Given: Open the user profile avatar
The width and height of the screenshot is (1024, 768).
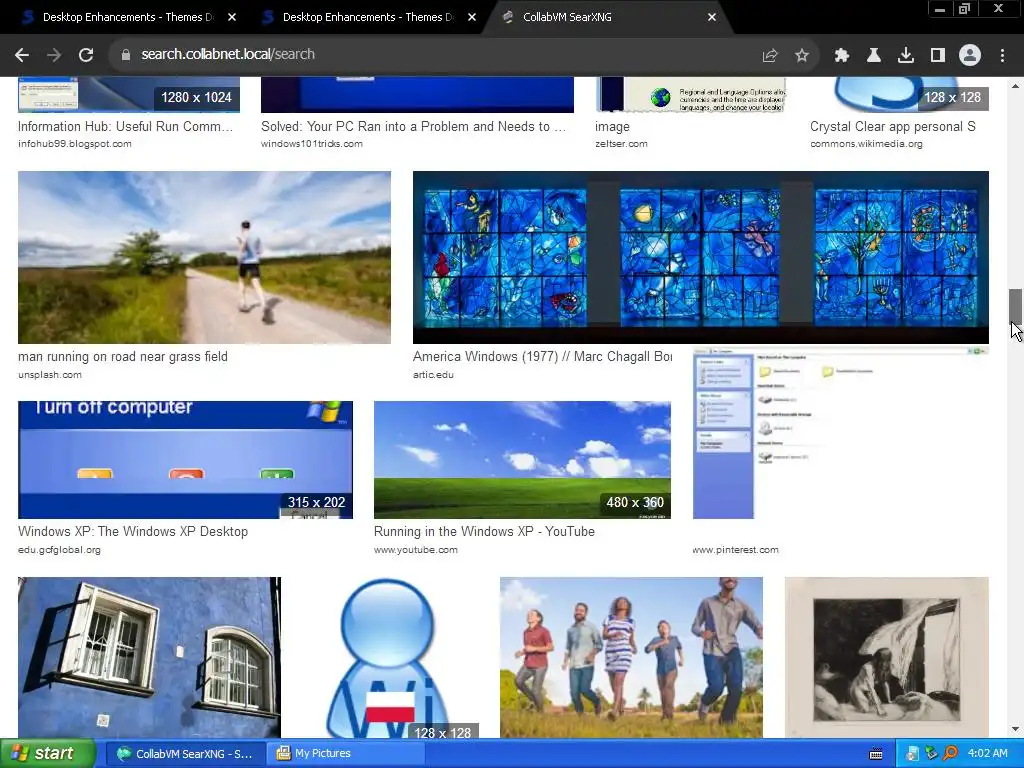Looking at the screenshot, I should [970, 56].
